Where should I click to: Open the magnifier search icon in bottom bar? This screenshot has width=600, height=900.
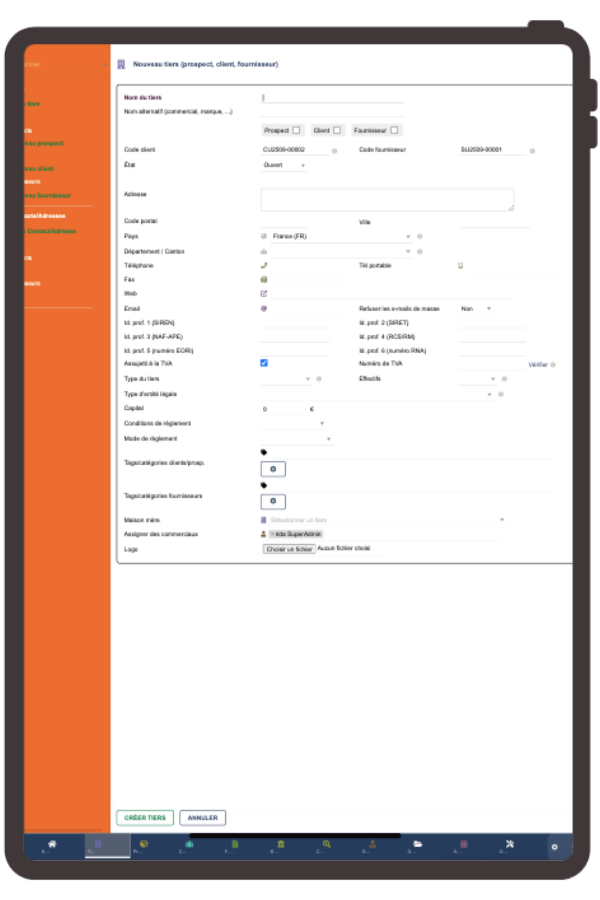(327, 844)
